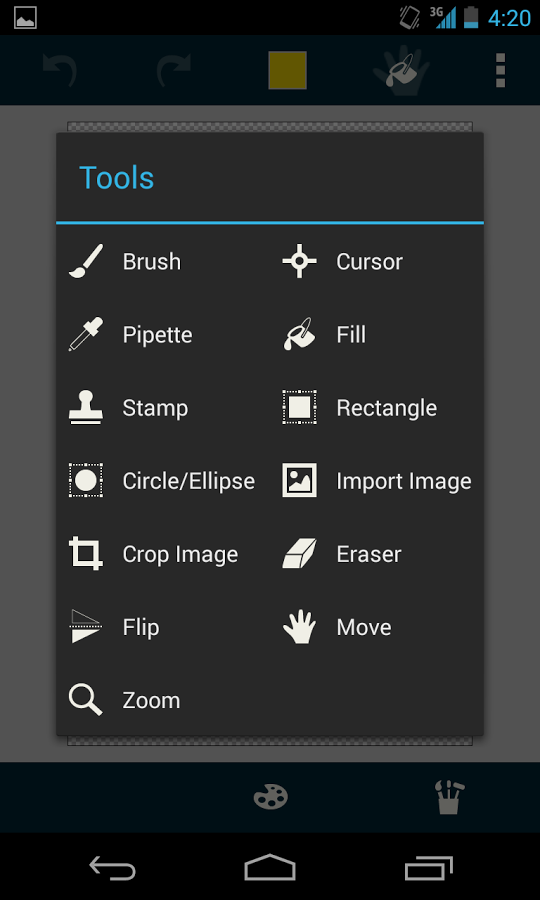Select the Brush tool icon
Viewport: 540px width, 900px height.
point(86,261)
